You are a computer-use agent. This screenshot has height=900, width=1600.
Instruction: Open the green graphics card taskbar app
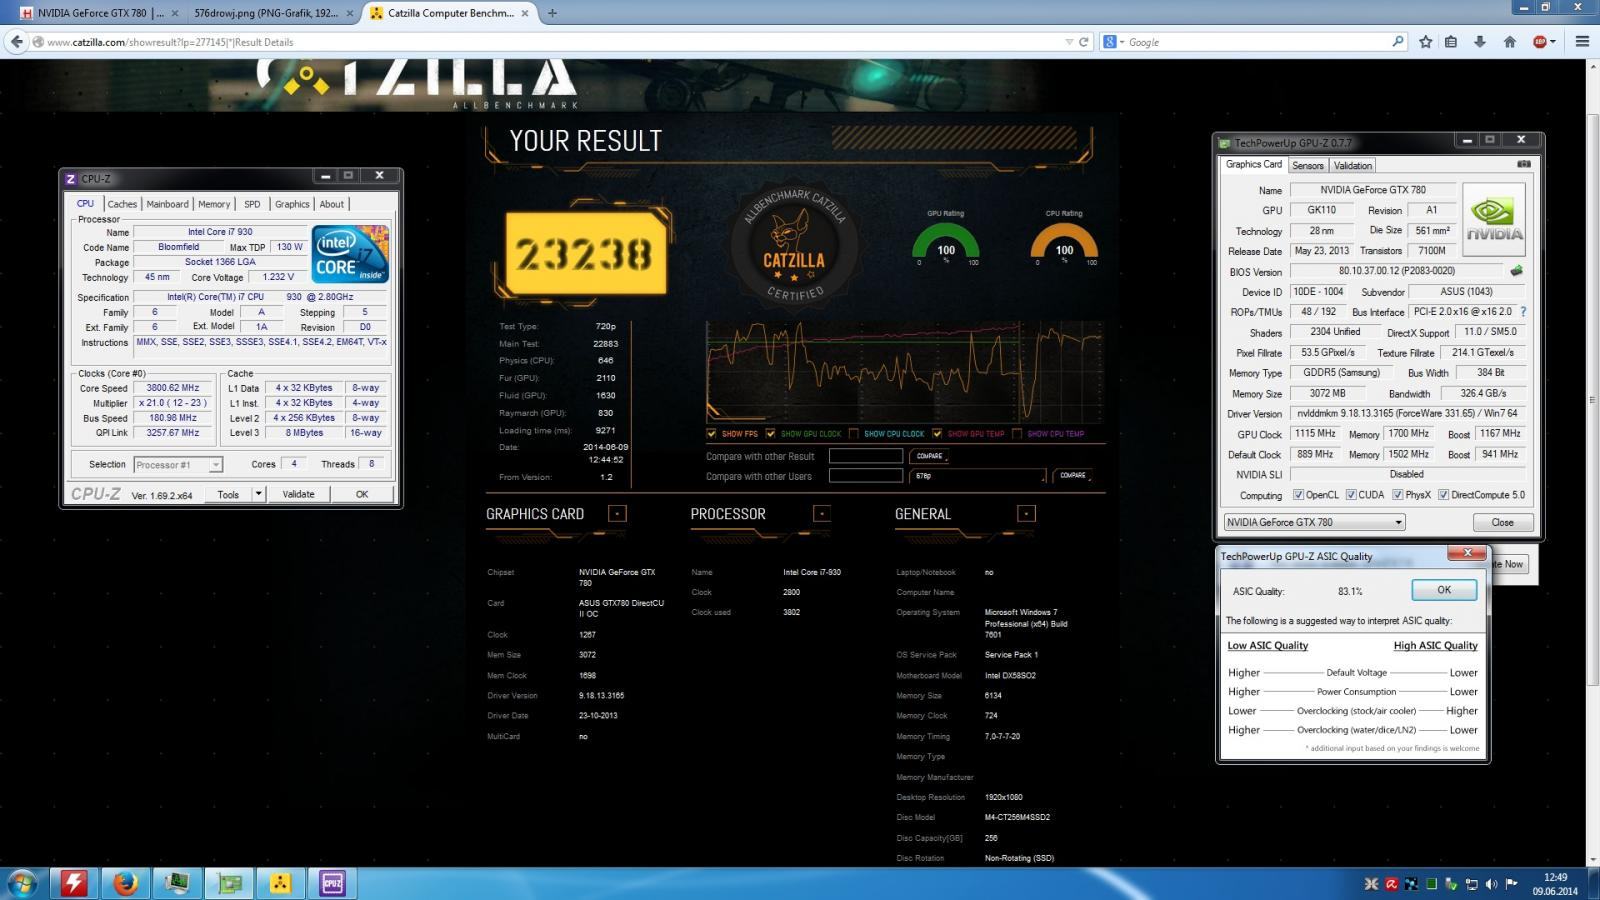[x=229, y=883]
